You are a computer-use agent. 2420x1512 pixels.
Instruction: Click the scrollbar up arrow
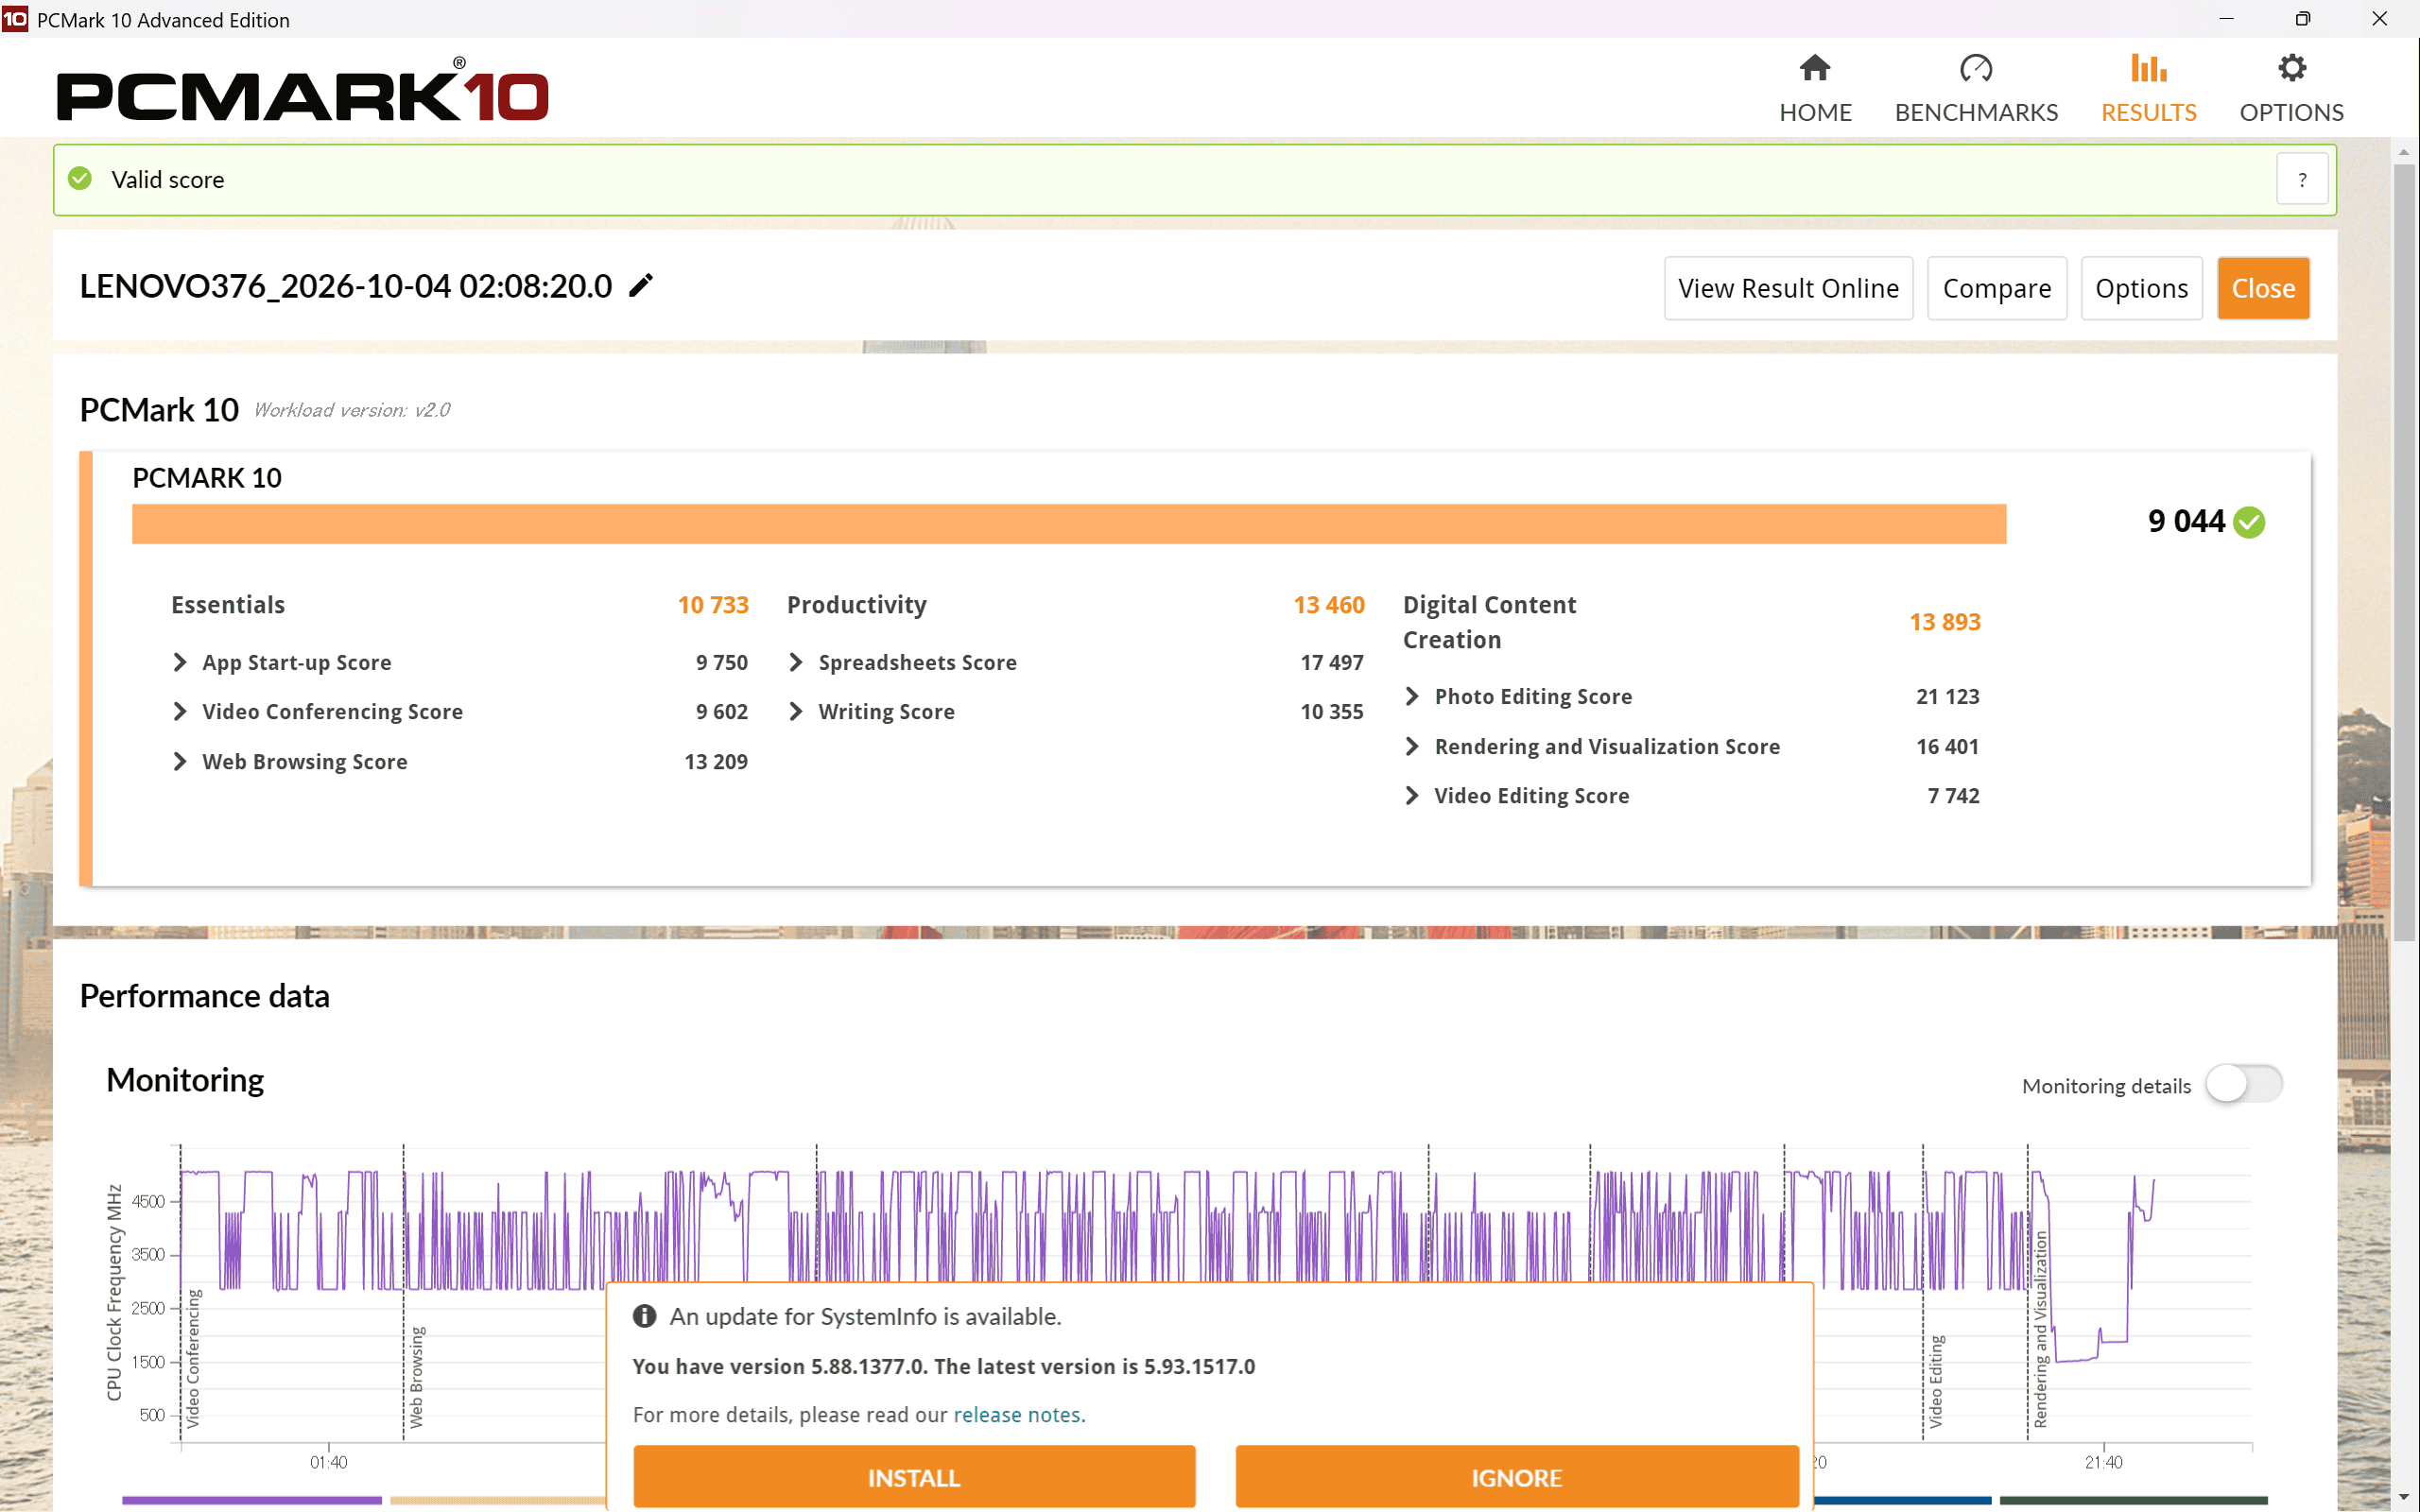pos(2404,153)
